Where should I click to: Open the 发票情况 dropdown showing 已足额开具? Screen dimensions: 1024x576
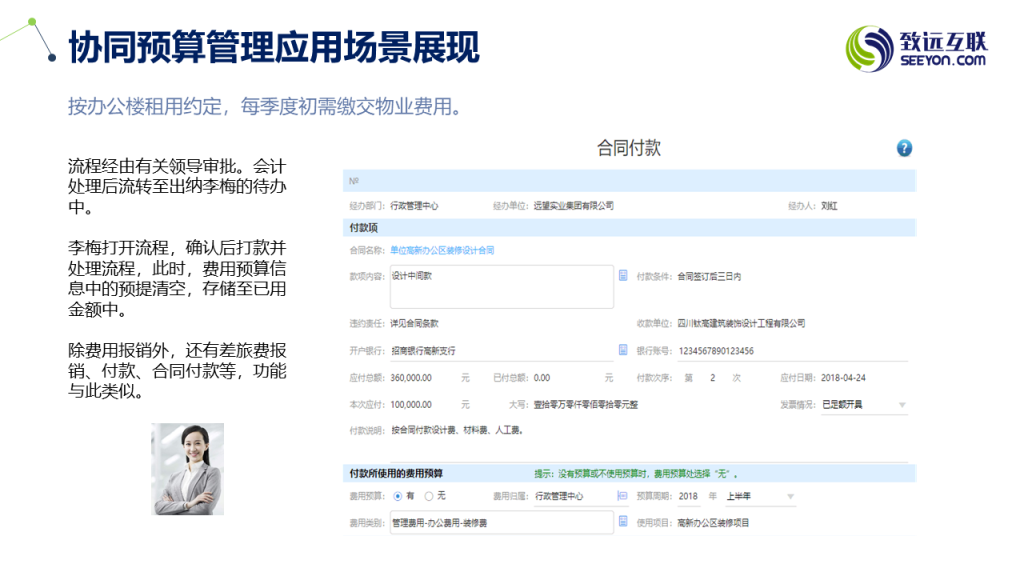point(864,405)
